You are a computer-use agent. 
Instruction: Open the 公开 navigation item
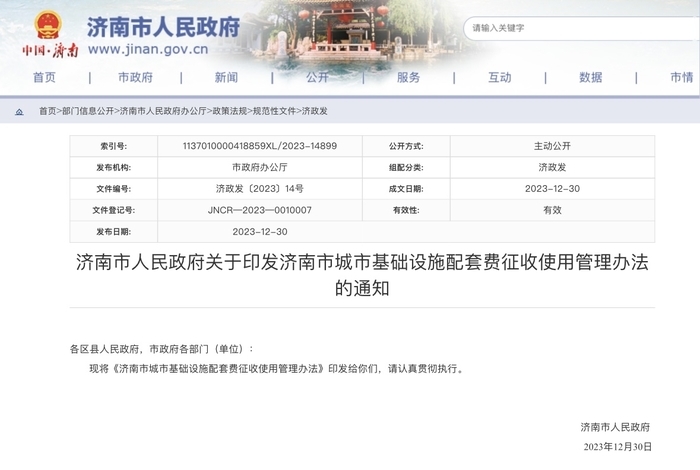point(317,78)
